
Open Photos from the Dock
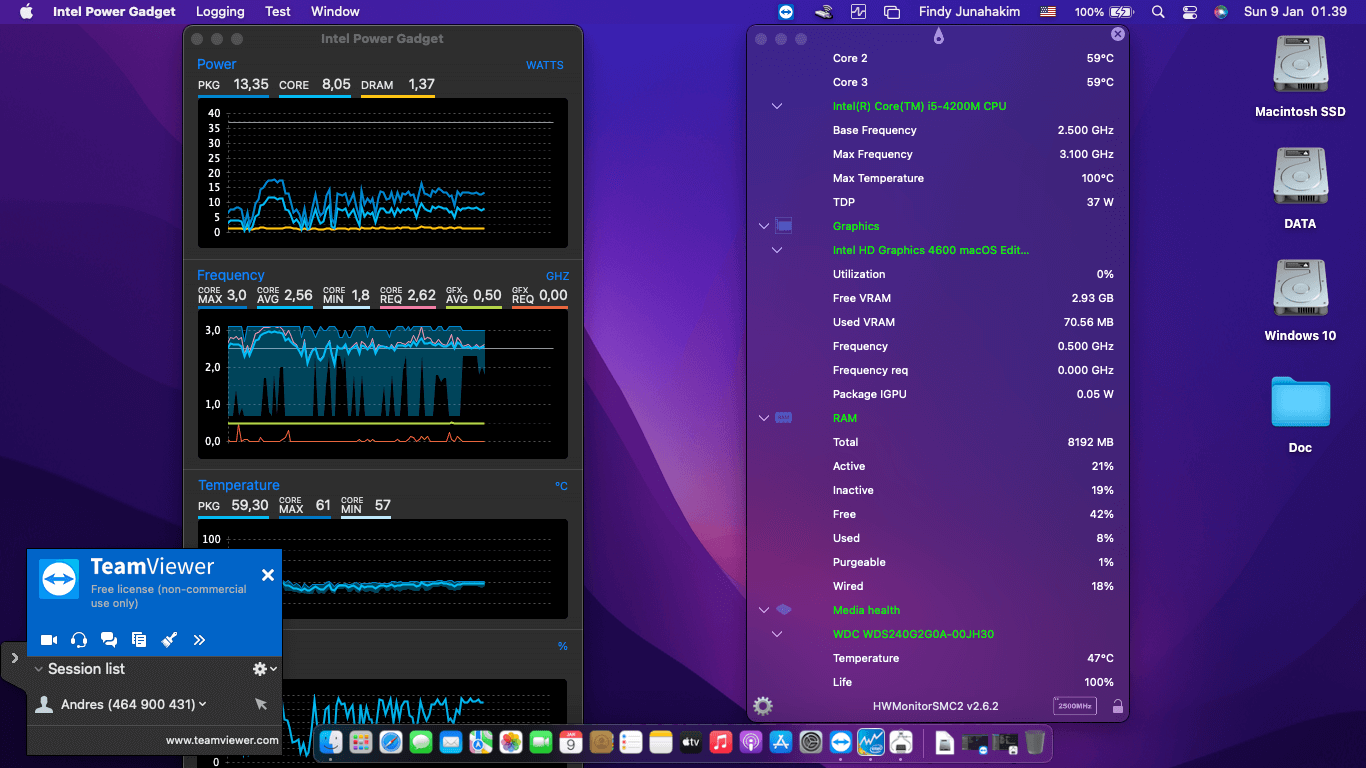[511, 742]
